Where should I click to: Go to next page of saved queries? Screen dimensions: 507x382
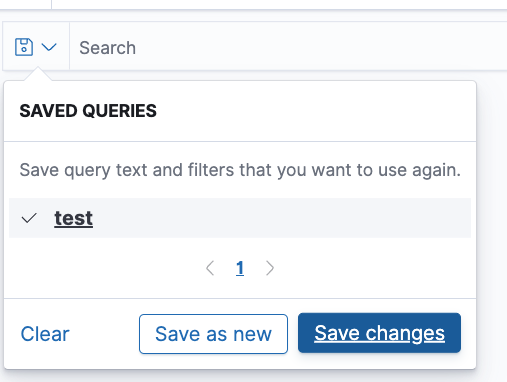270,268
